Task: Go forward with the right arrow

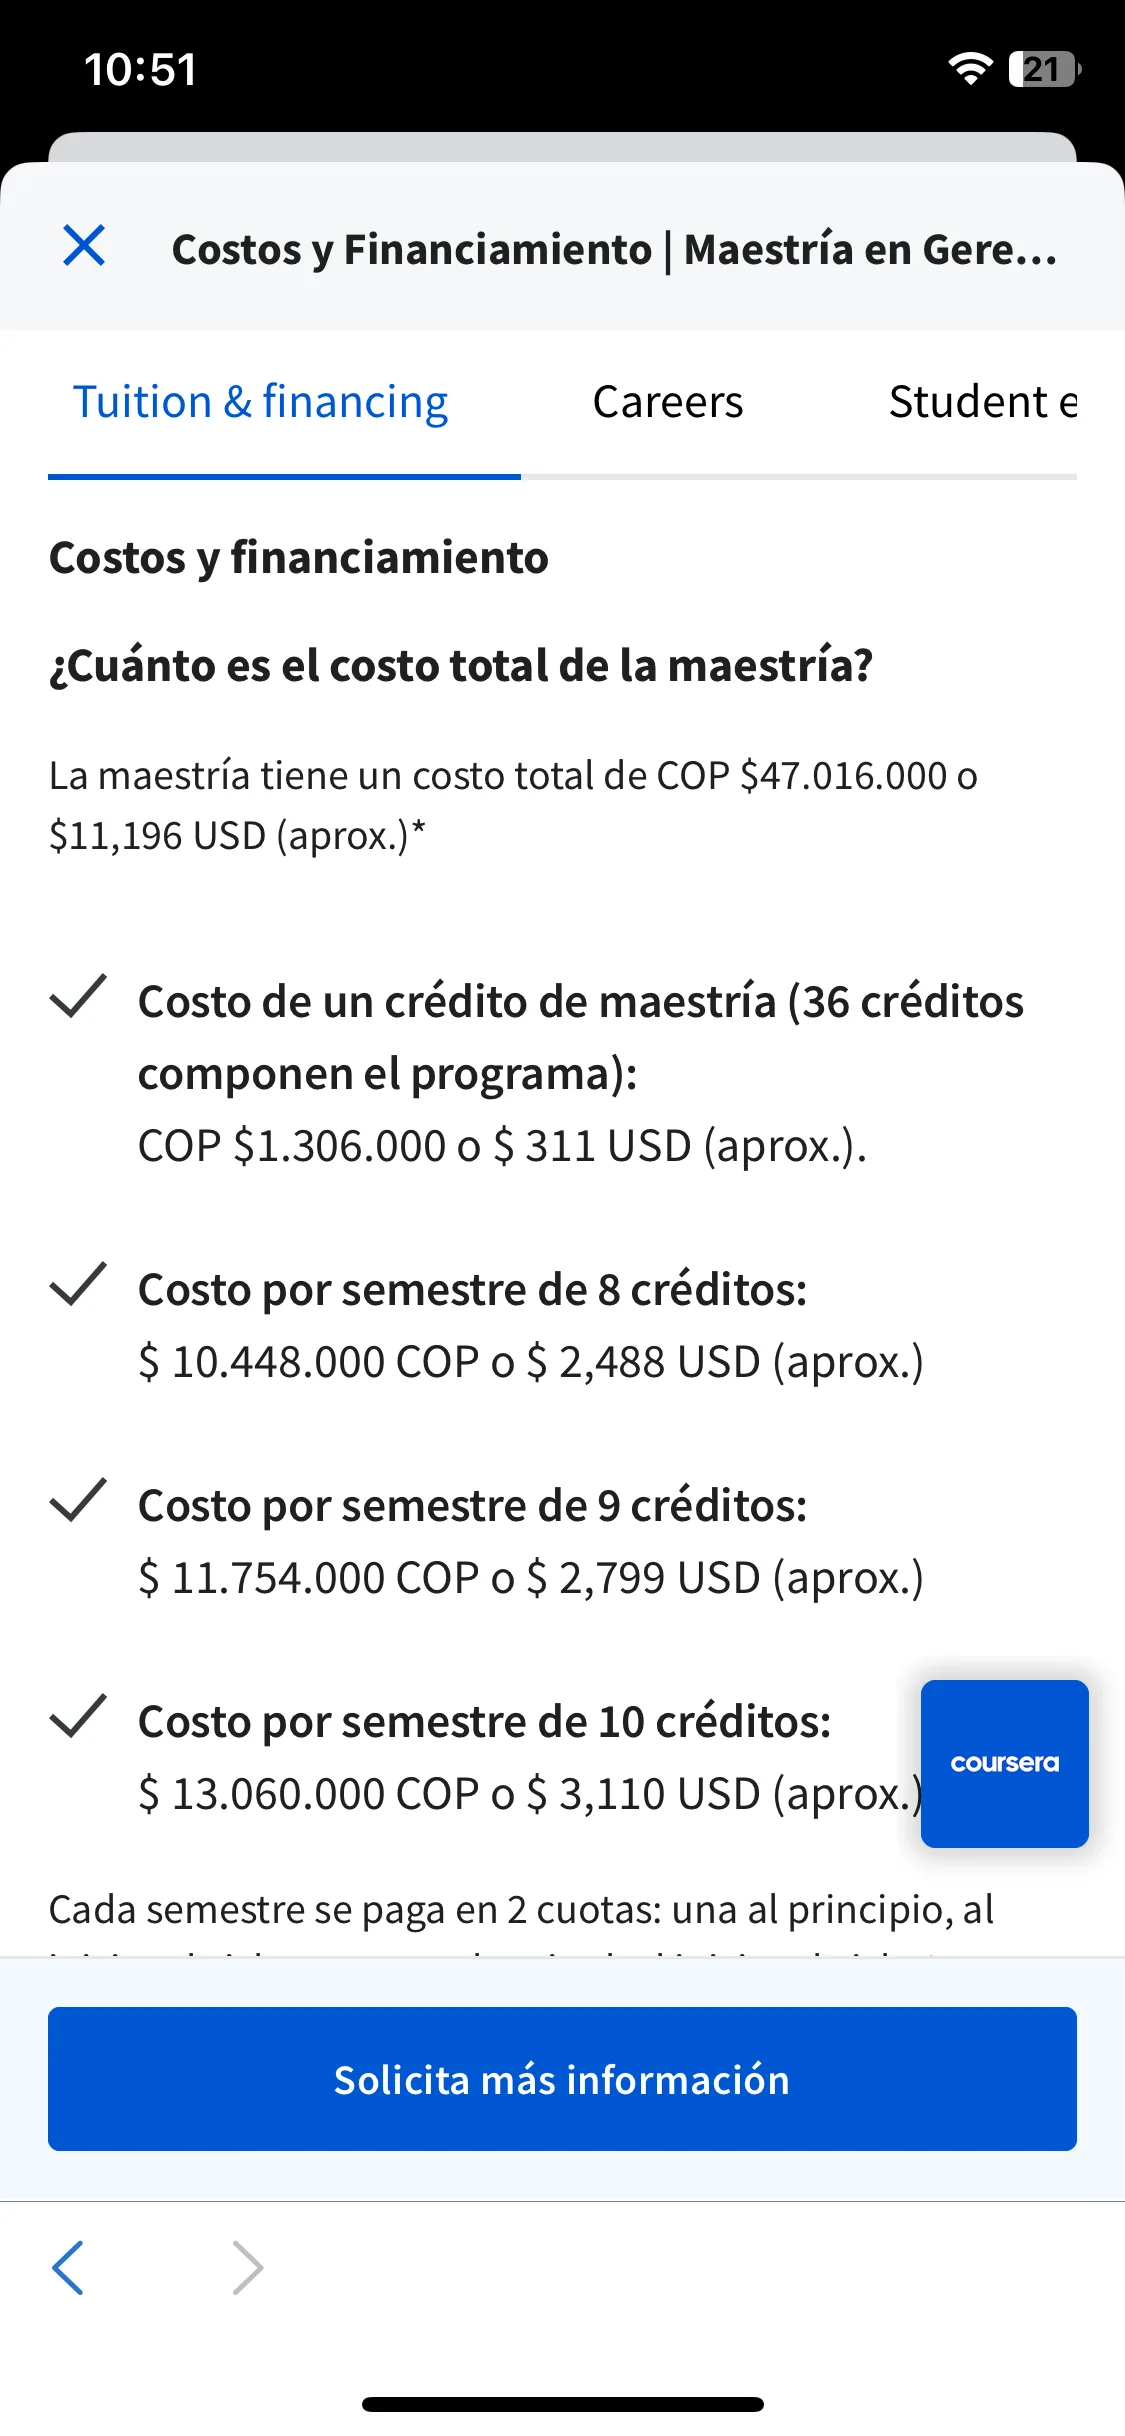Action: pyautogui.click(x=247, y=2267)
